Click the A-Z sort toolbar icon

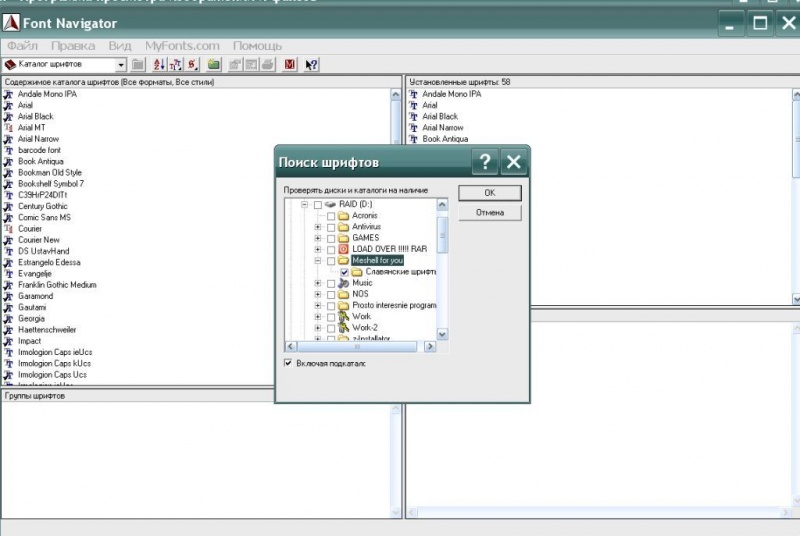pyautogui.click(x=158, y=65)
